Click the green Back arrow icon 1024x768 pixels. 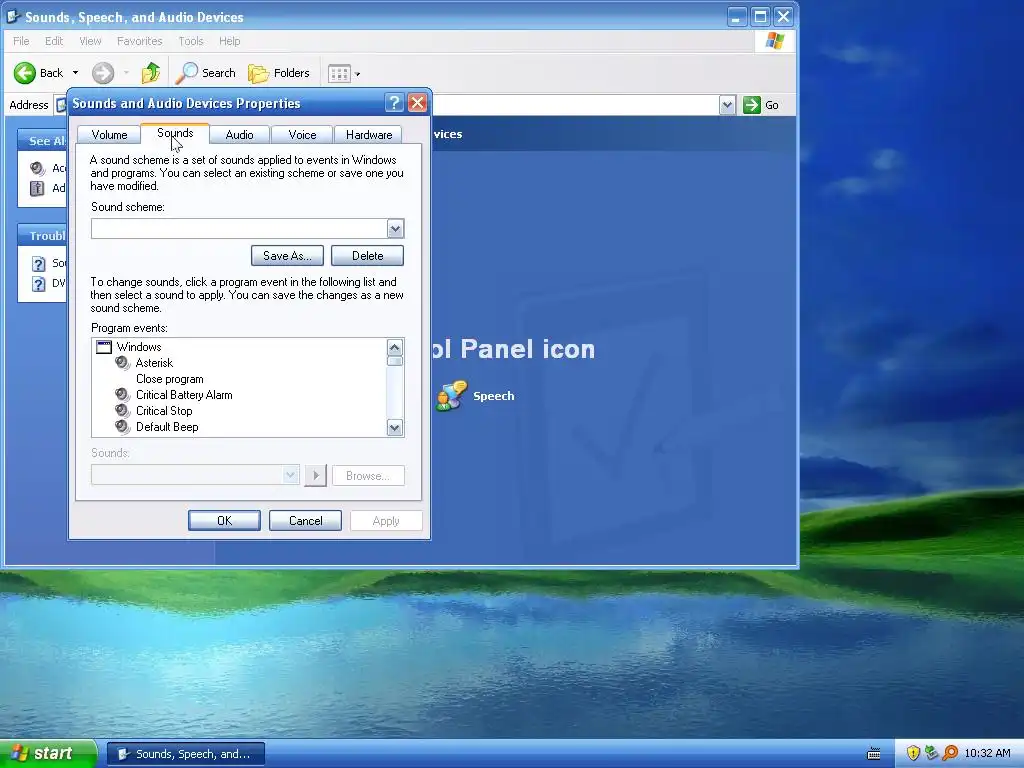tap(25, 73)
